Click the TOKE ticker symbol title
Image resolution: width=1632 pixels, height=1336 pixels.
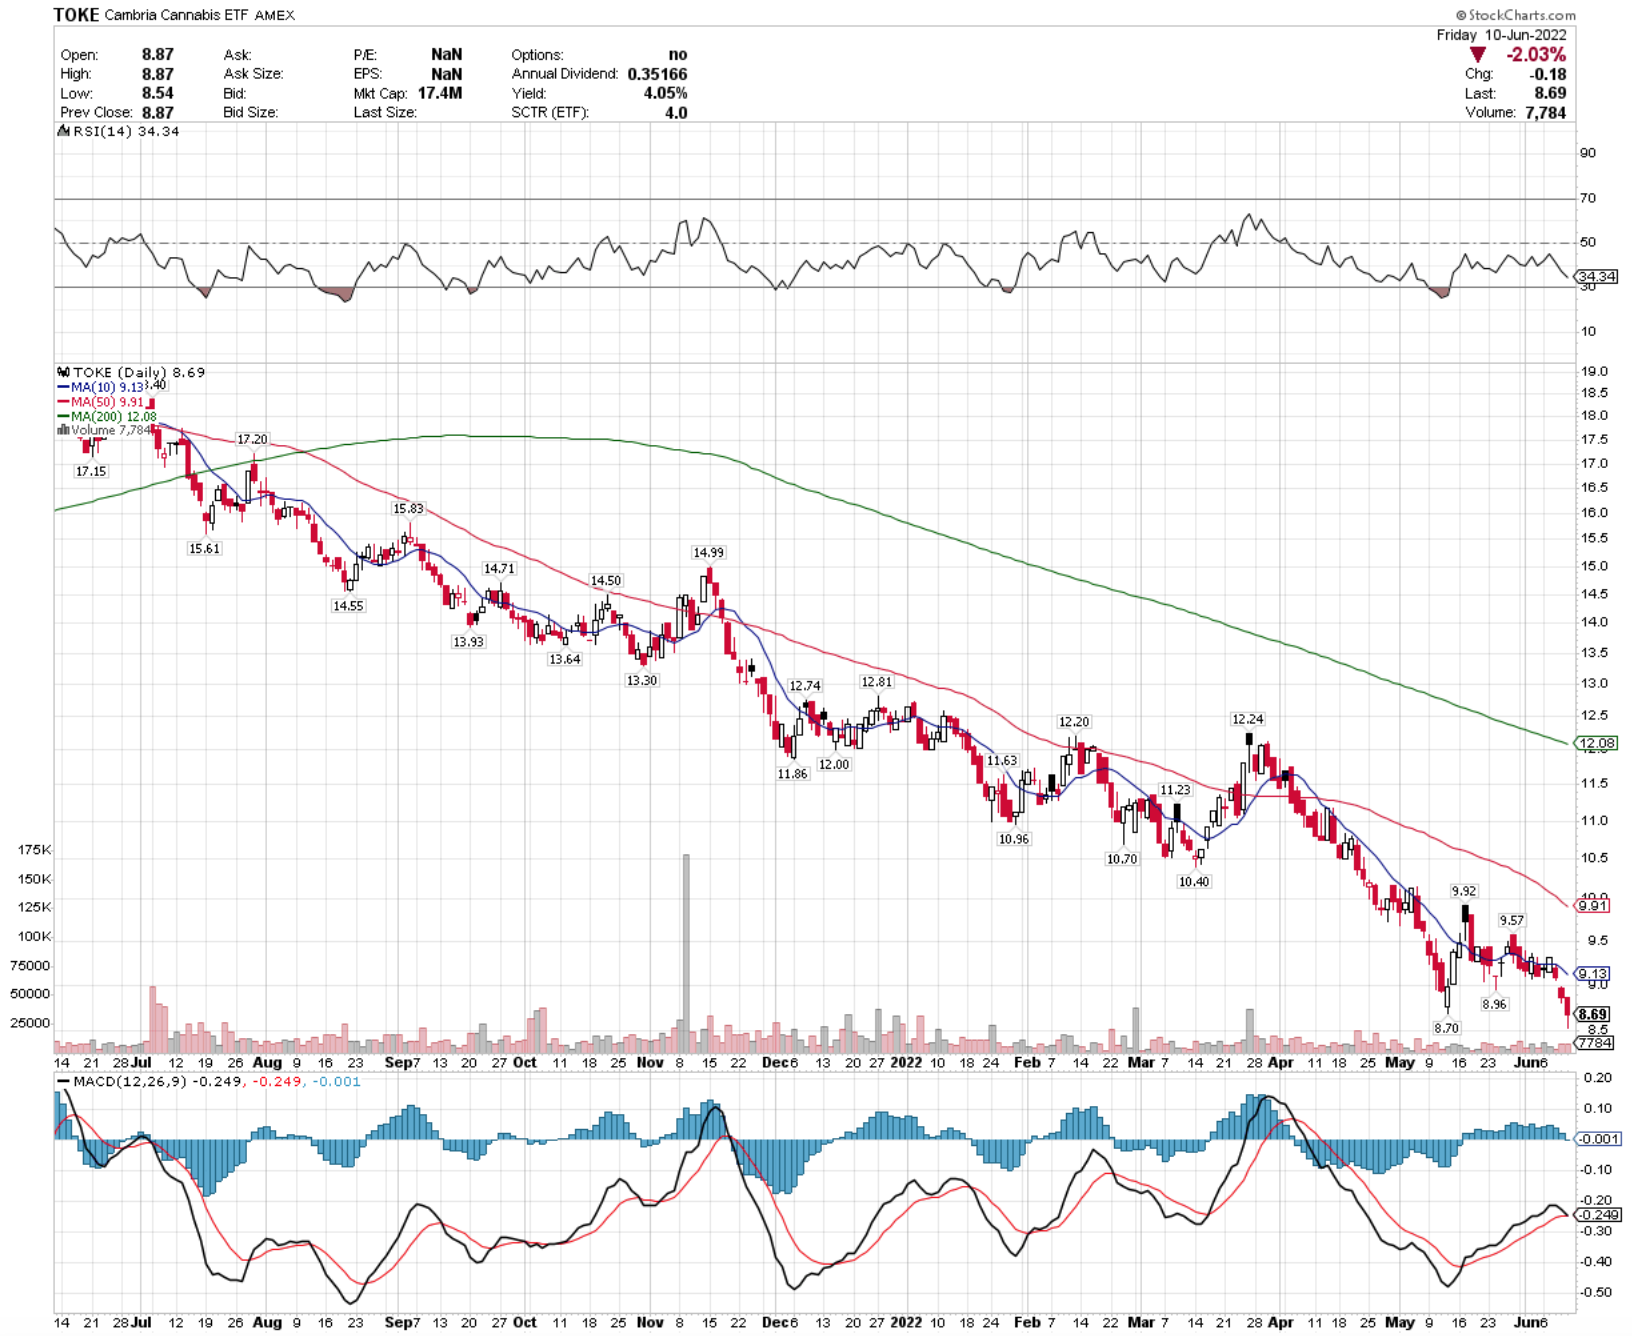click(76, 14)
